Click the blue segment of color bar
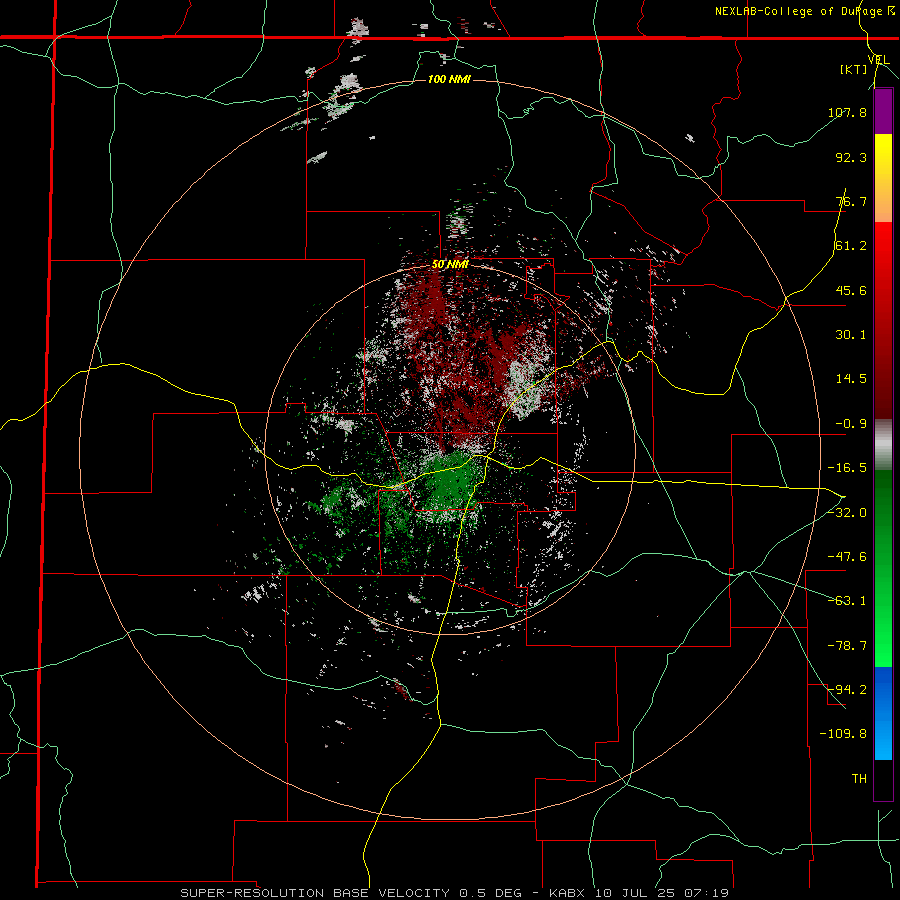 coord(883,713)
